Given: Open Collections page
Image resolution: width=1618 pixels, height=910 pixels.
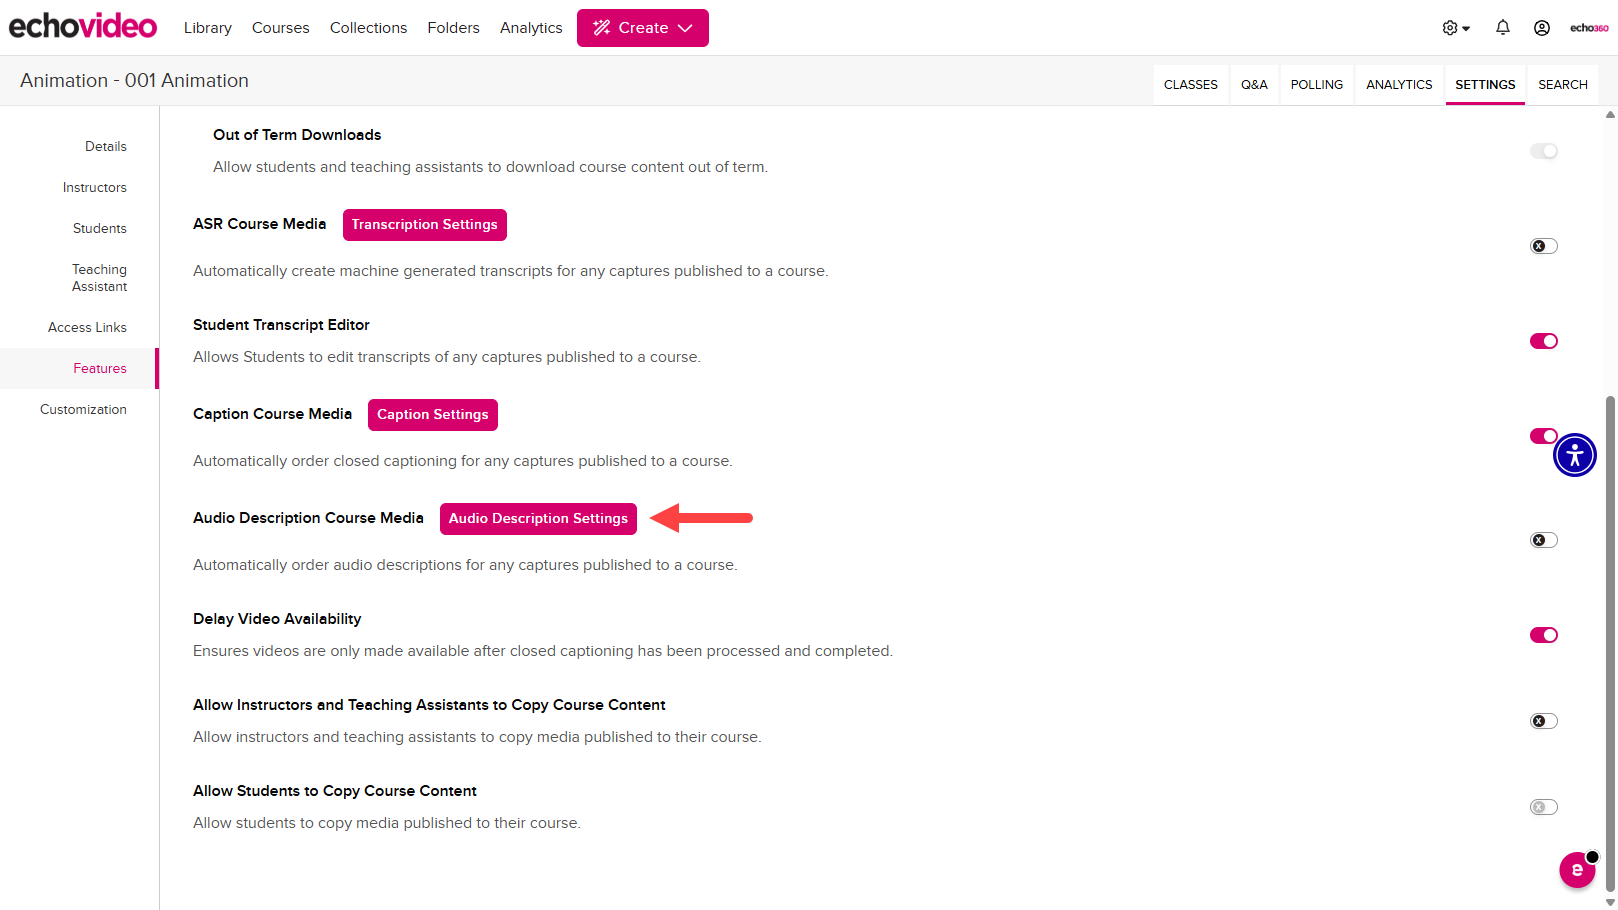Looking at the screenshot, I should (369, 28).
